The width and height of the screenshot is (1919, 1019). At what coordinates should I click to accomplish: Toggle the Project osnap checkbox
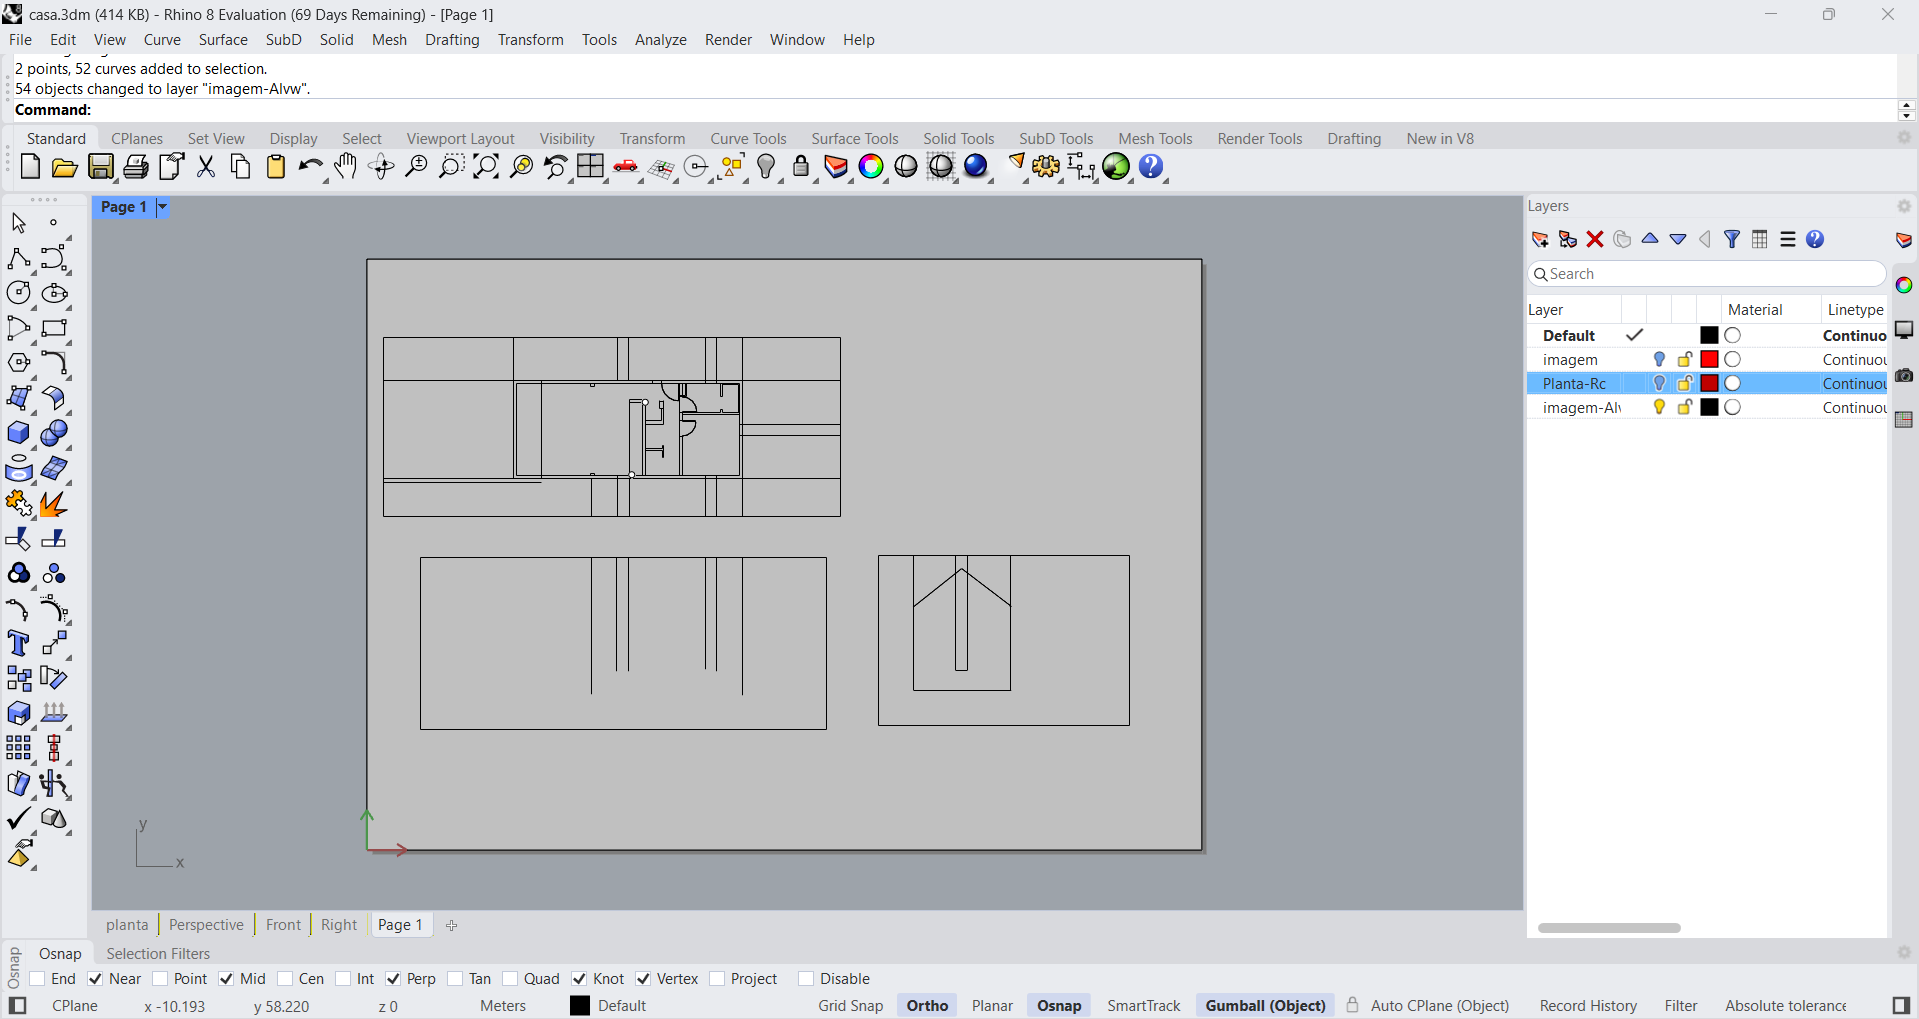[717, 979]
